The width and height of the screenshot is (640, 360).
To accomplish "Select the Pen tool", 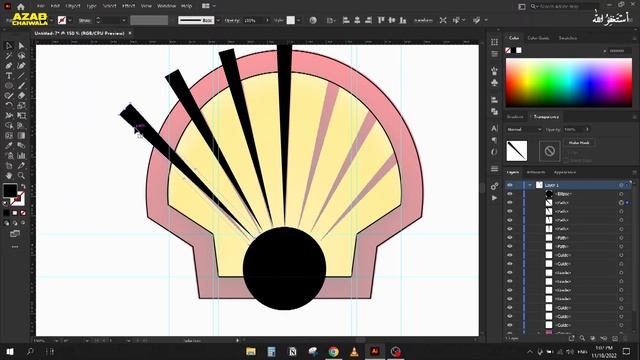I will coord(9,66).
